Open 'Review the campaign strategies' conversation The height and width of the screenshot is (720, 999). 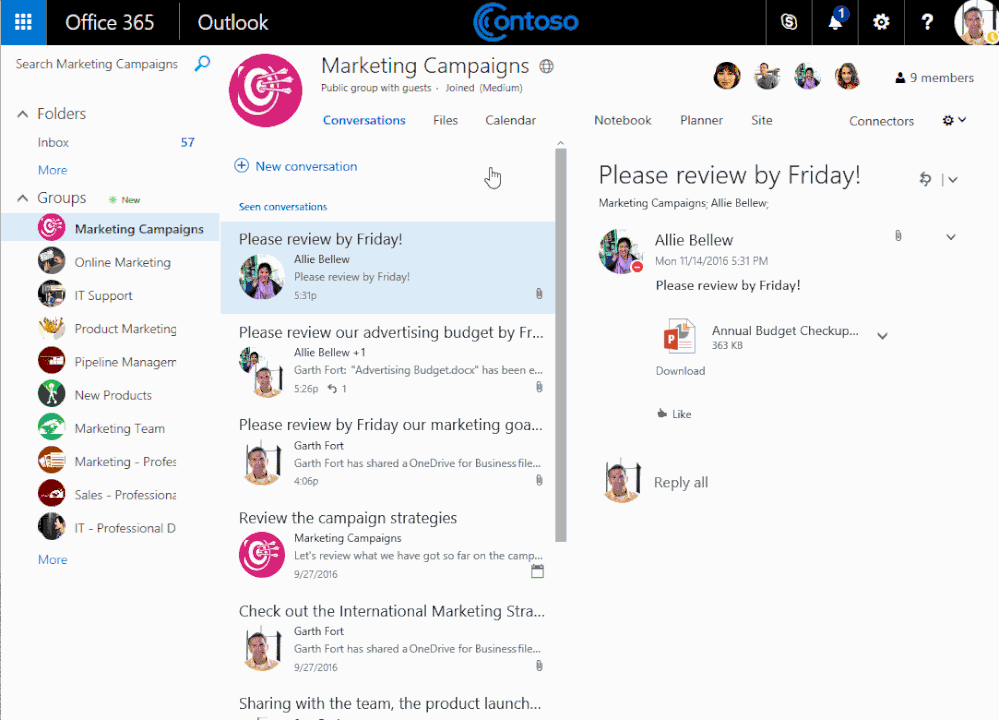pos(389,546)
